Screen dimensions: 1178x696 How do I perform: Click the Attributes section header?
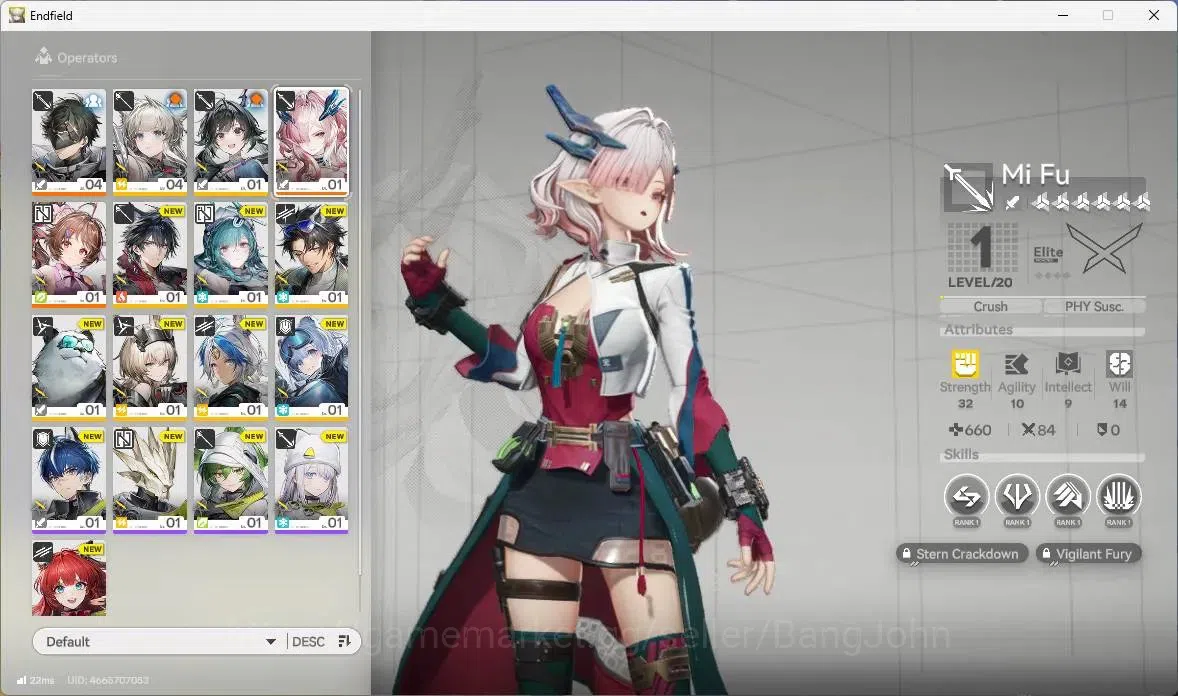[978, 329]
